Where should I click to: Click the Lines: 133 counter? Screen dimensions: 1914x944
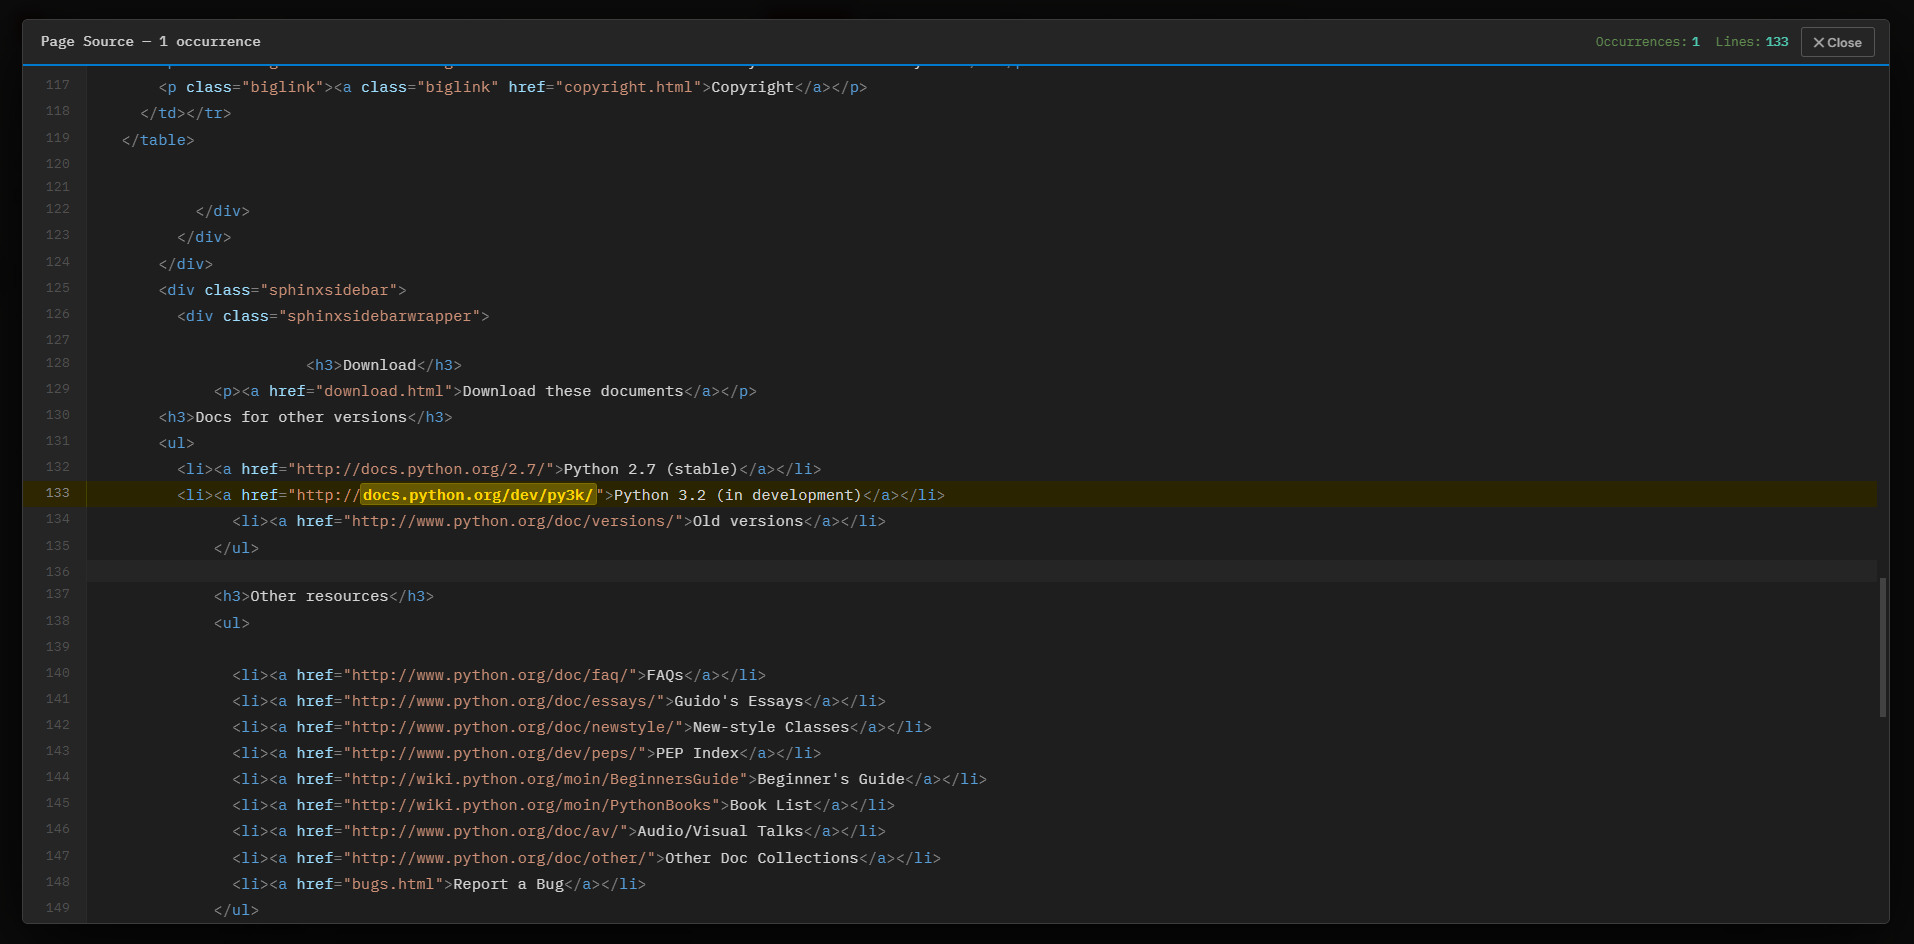(x=1751, y=42)
